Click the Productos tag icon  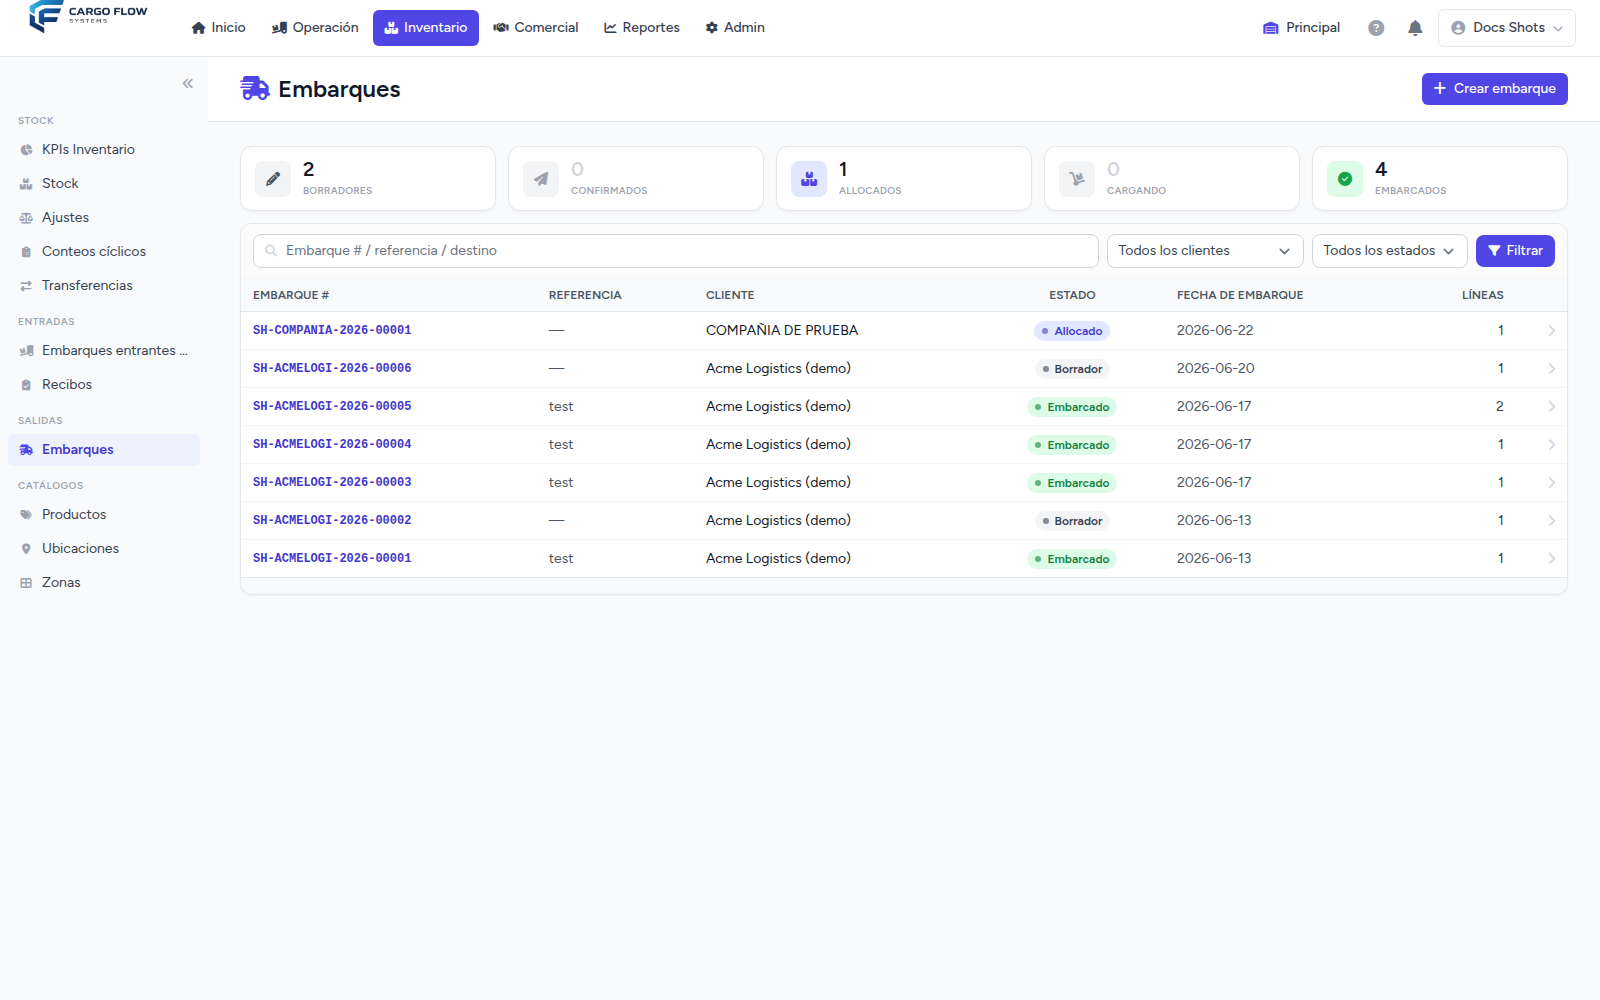click(26, 515)
